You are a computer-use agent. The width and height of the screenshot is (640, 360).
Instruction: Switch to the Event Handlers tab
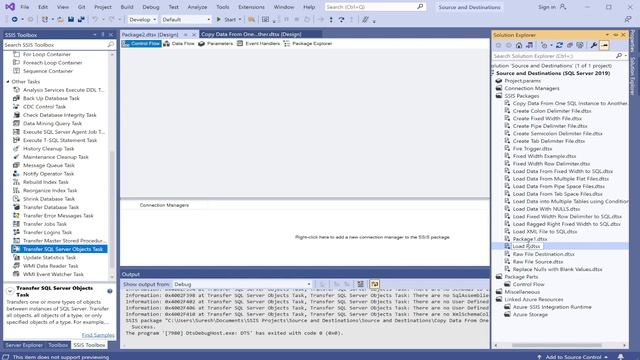pyautogui.click(x=258, y=43)
